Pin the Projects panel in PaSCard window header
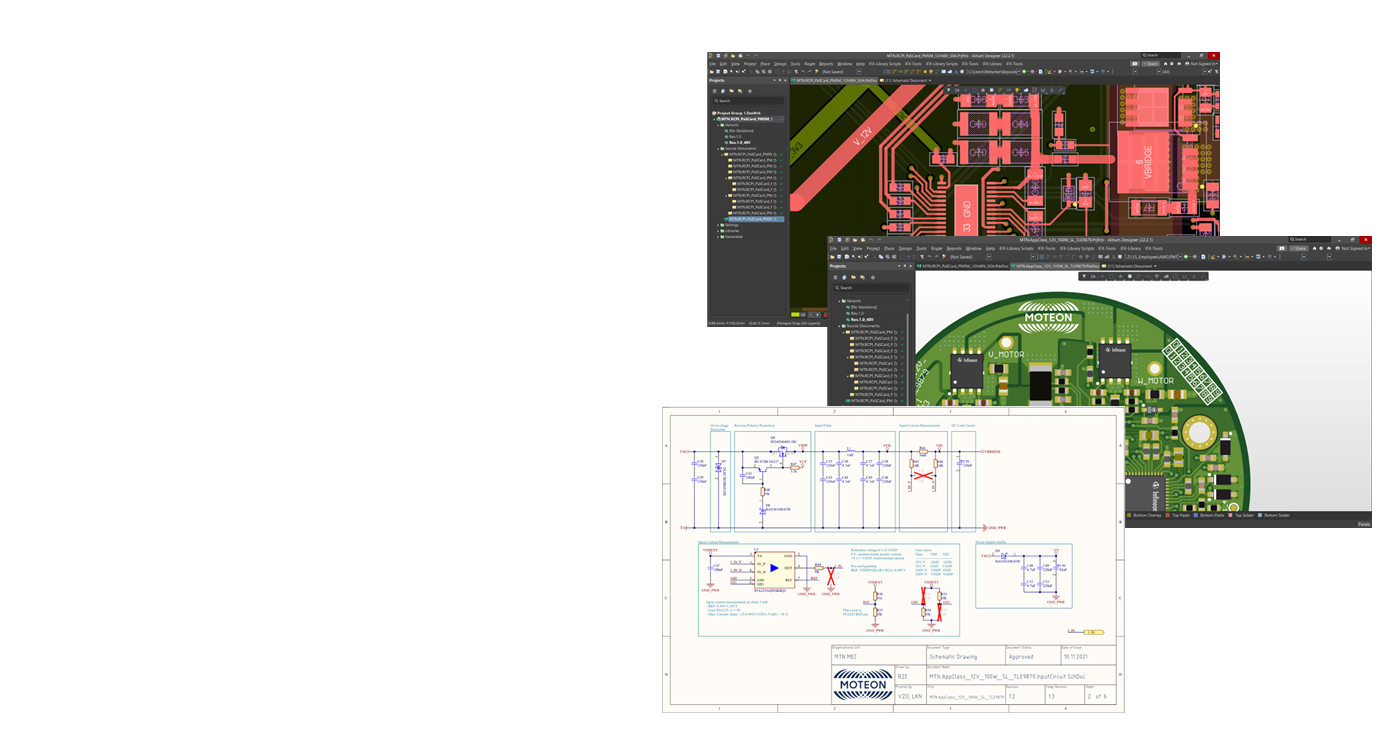1386x753 pixels. [780, 80]
